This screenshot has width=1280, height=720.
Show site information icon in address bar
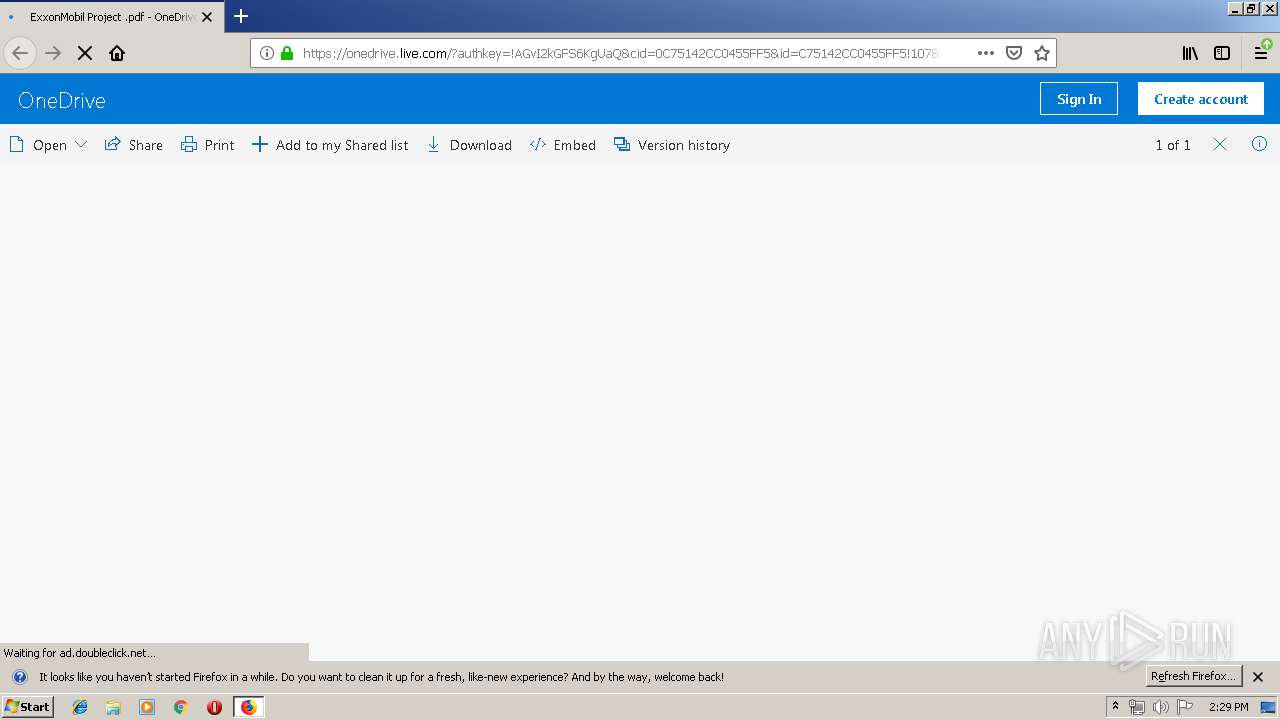[x=267, y=53]
